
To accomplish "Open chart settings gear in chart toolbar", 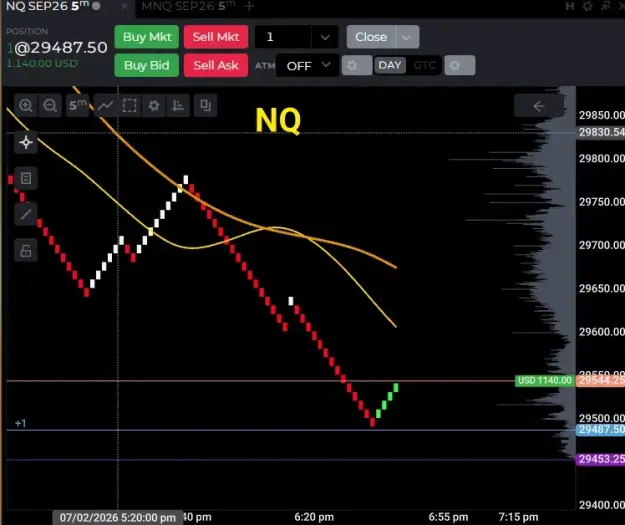I will pos(154,105).
